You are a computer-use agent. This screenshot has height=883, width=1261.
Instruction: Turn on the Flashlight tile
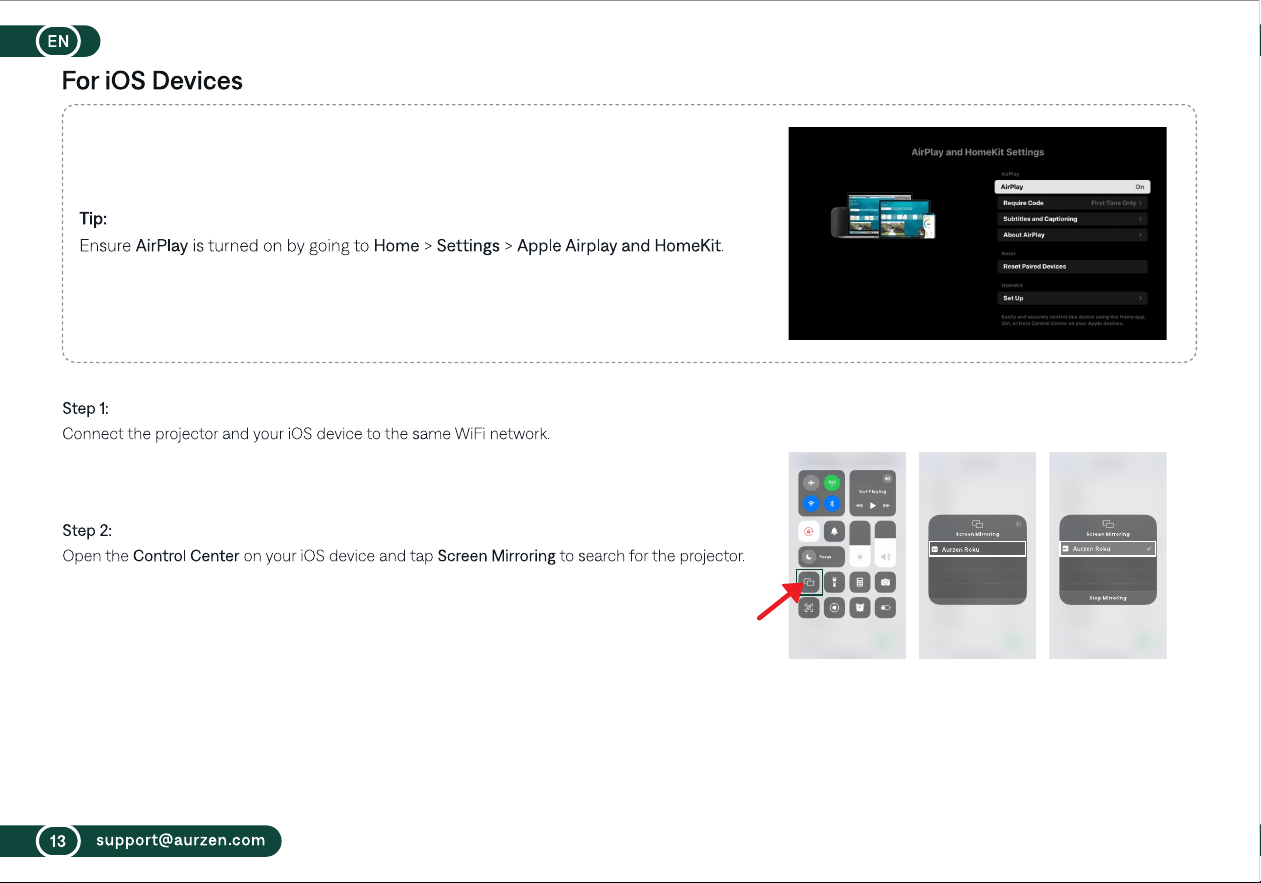click(x=834, y=582)
